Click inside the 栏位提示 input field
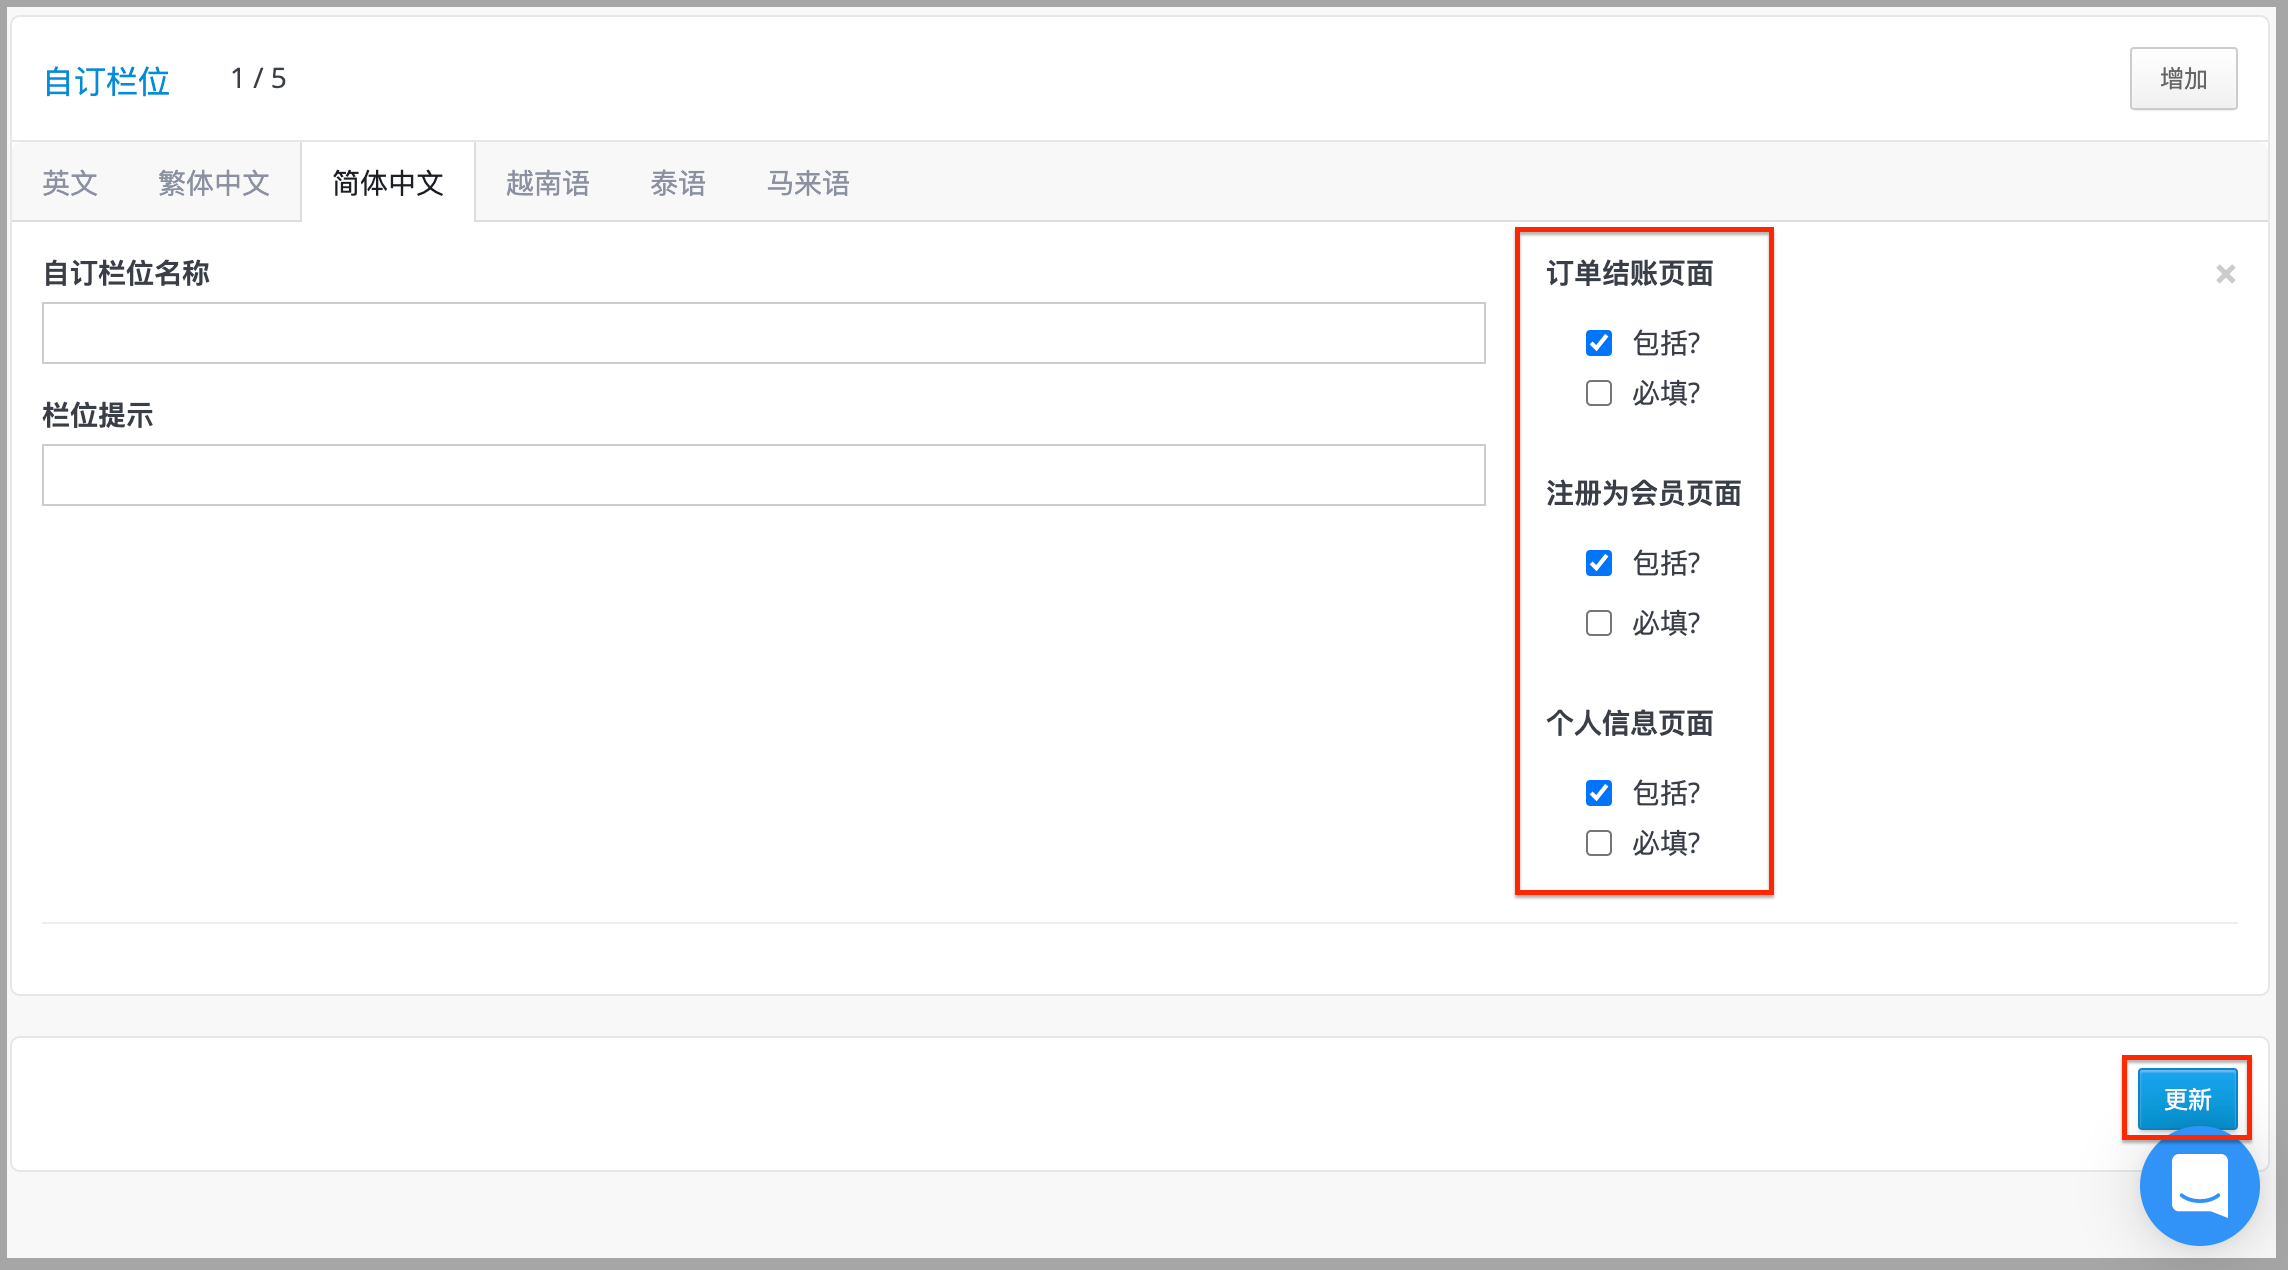Image resolution: width=2288 pixels, height=1270 pixels. [x=760, y=474]
